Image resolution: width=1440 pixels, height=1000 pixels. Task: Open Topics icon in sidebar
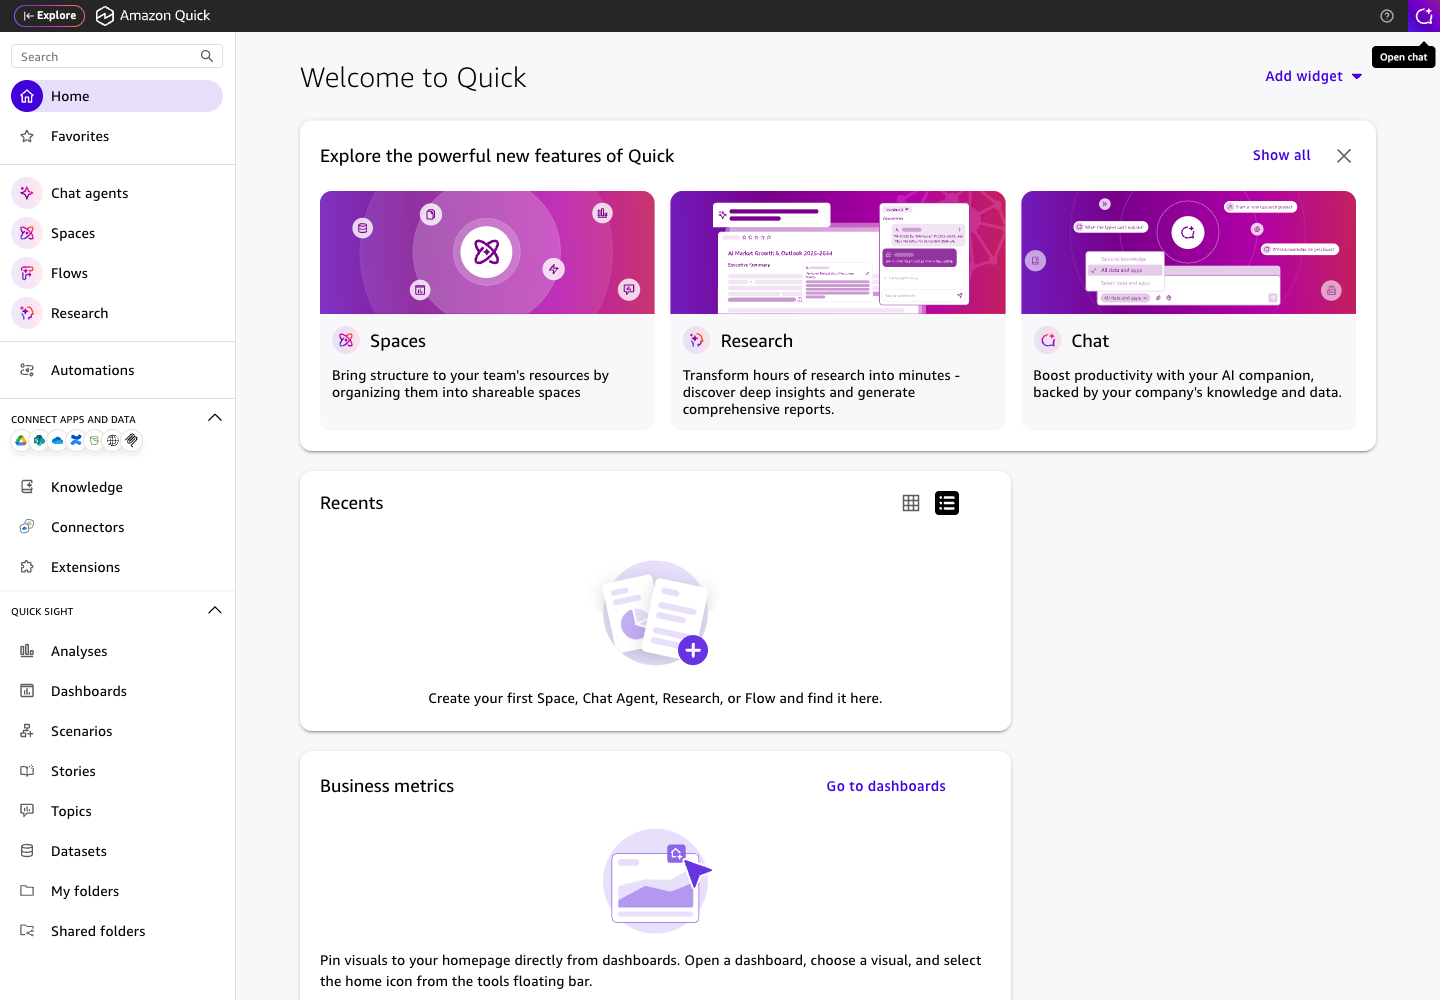pos(27,811)
